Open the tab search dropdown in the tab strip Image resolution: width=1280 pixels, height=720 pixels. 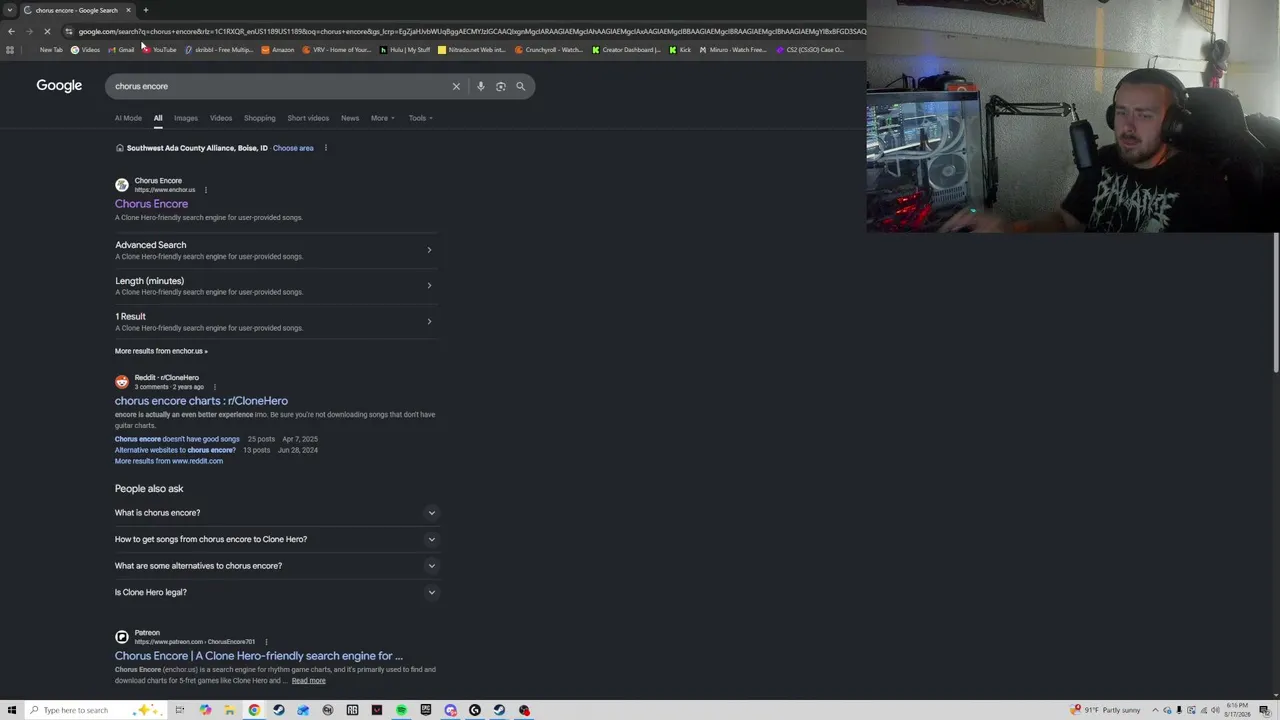coord(10,10)
